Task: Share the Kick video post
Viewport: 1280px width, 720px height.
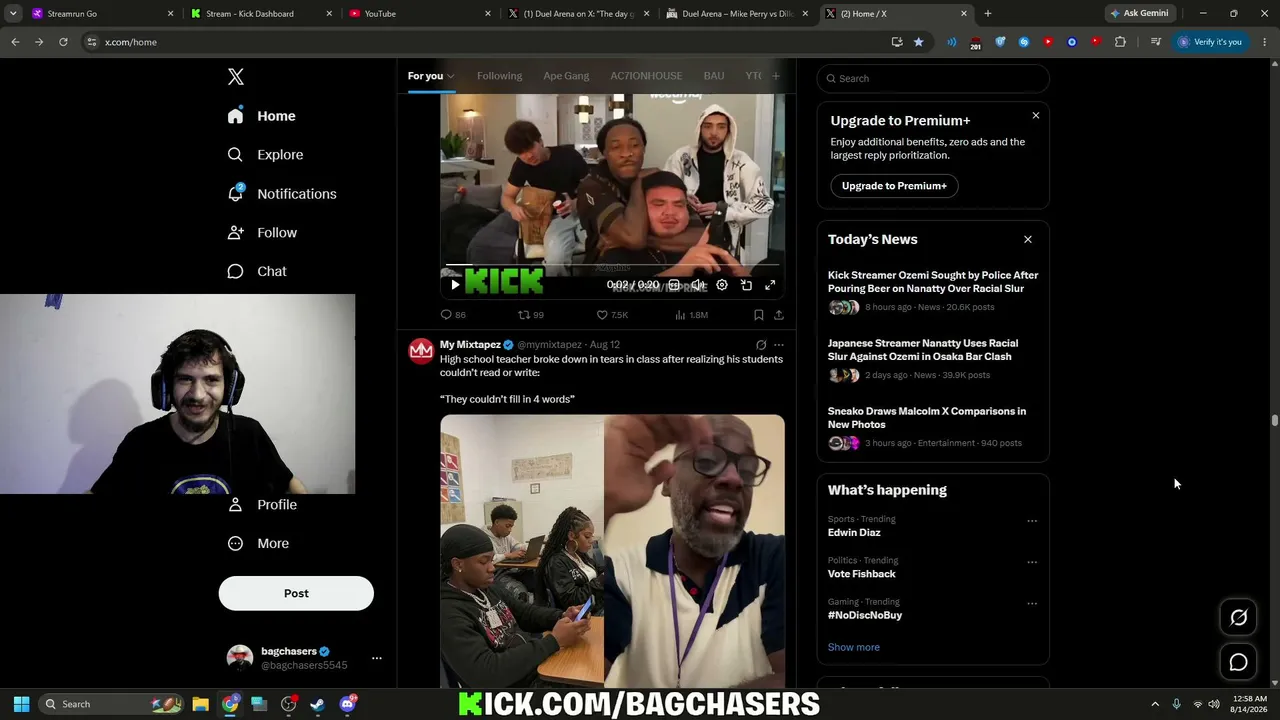Action: pyautogui.click(x=779, y=315)
